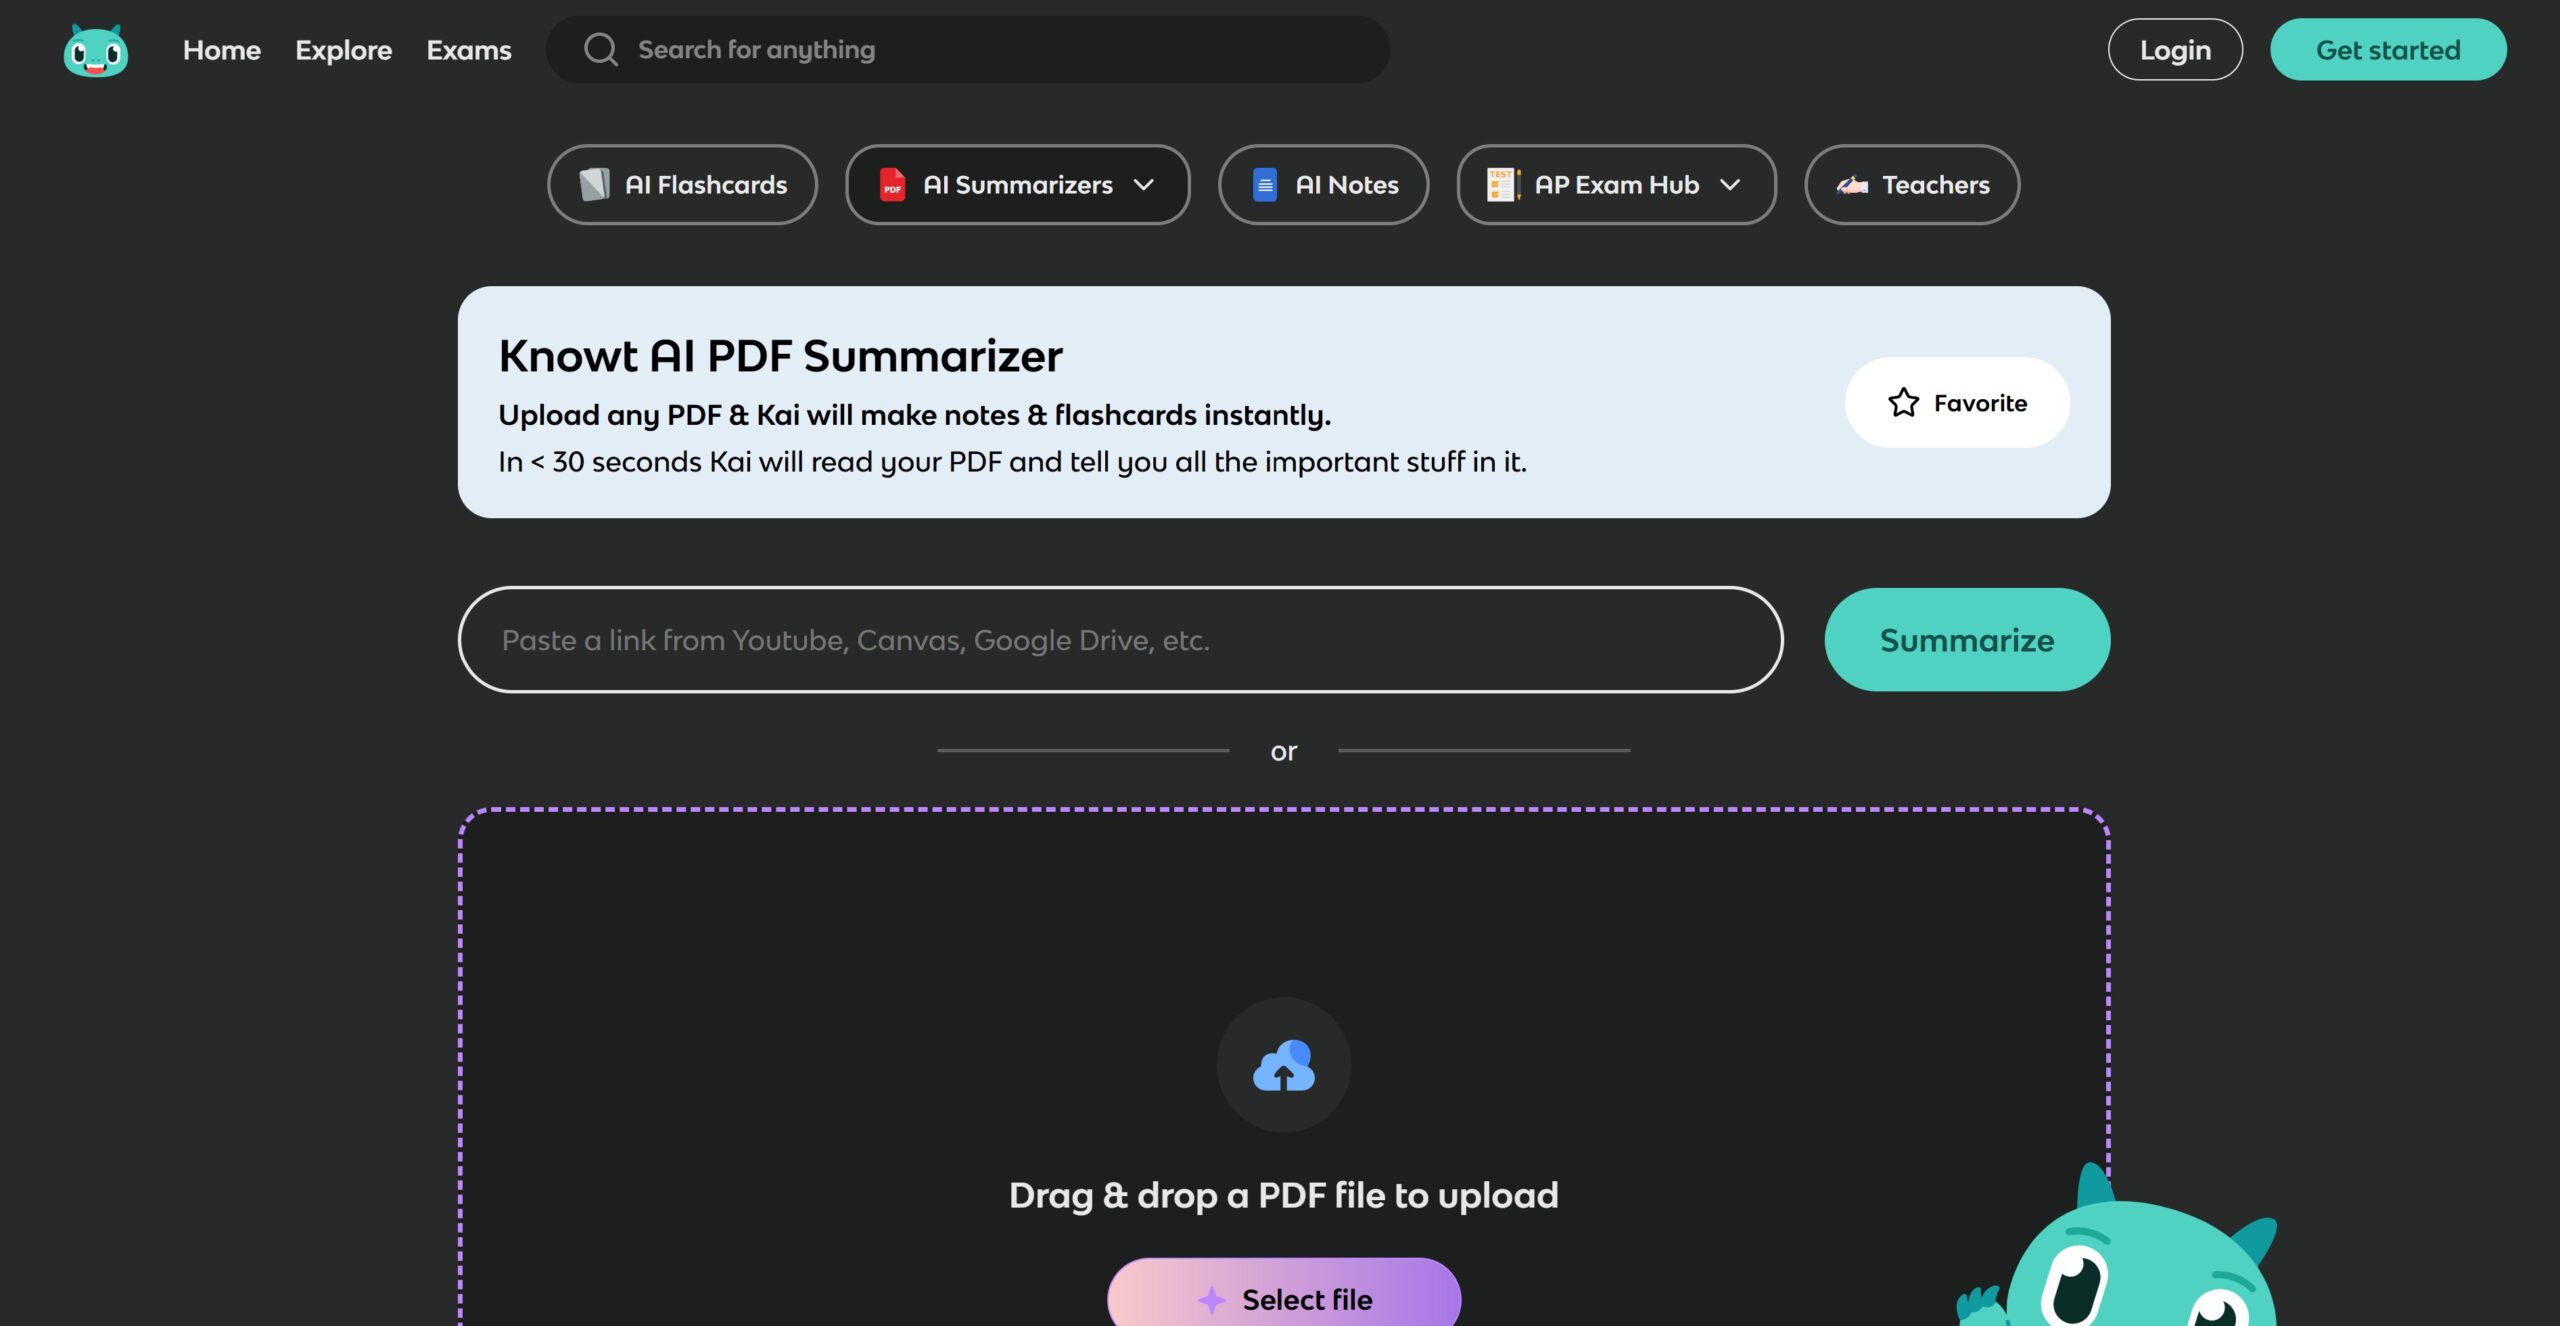
Task: Open the Teachers tab
Action: point(1912,184)
